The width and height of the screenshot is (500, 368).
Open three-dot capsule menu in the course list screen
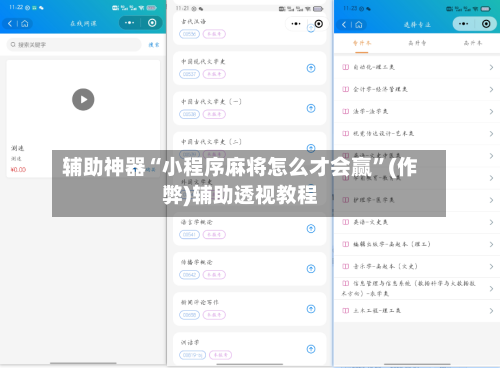pyautogui.click(x=296, y=24)
